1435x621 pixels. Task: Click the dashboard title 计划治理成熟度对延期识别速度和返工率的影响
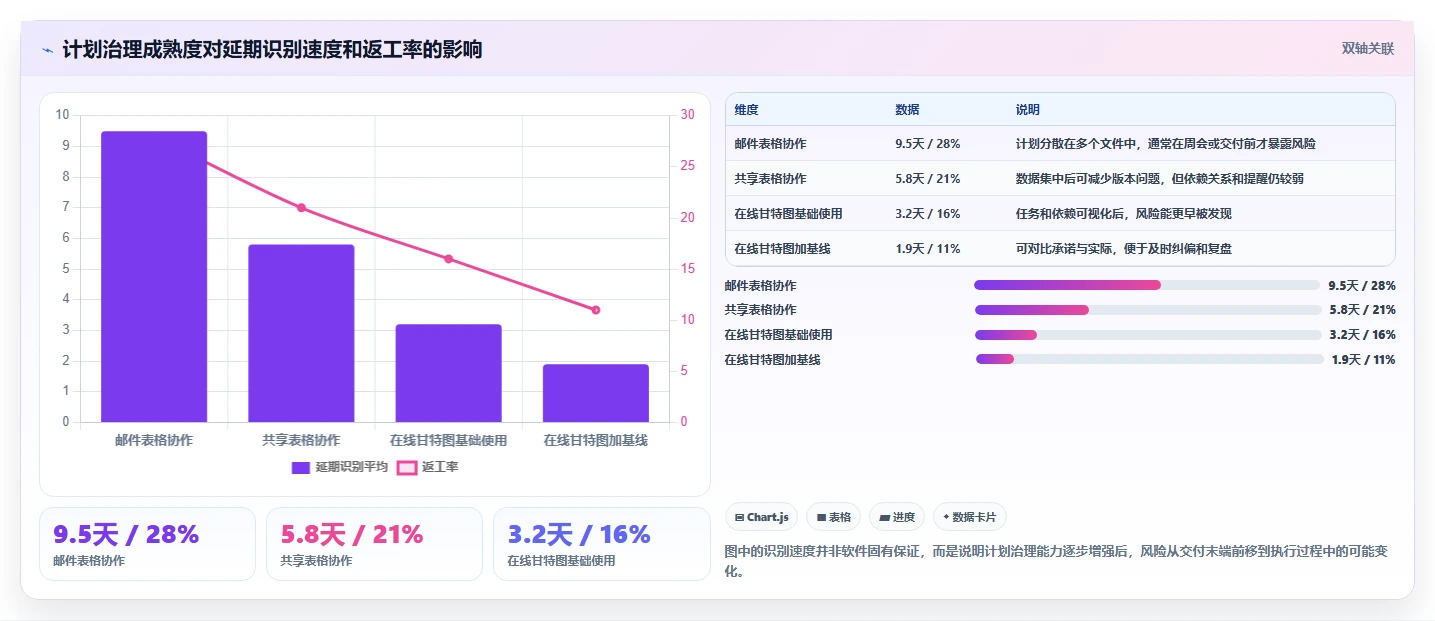[272, 49]
